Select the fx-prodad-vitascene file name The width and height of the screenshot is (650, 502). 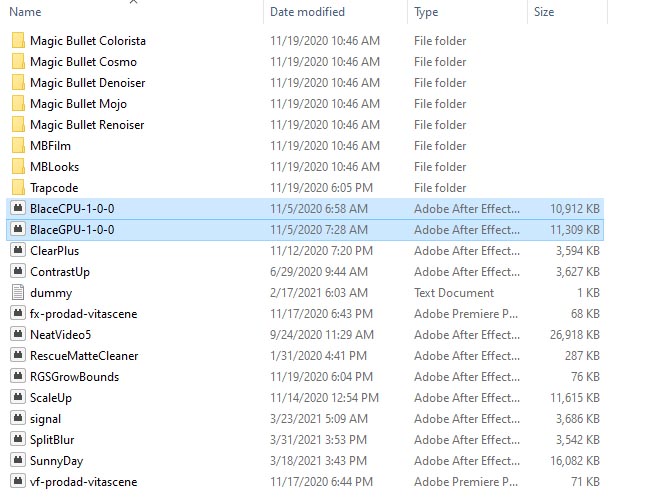pyautogui.click(x=84, y=314)
